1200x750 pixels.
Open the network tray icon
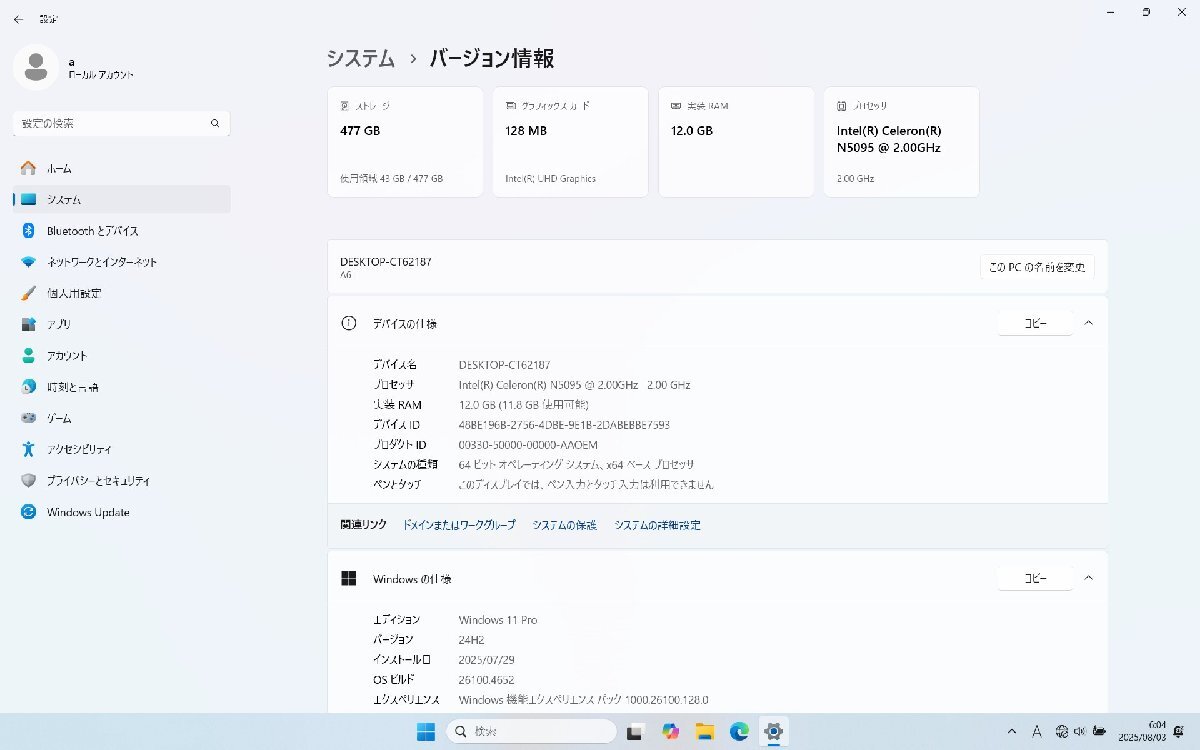tap(1060, 731)
